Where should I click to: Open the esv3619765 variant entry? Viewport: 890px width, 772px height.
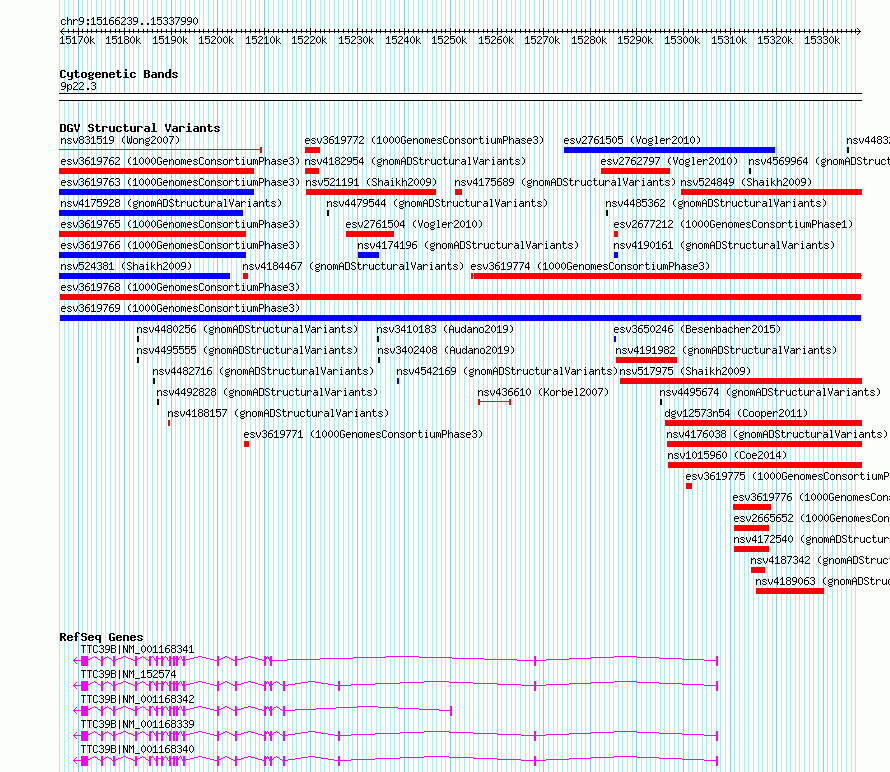click(180, 224)
